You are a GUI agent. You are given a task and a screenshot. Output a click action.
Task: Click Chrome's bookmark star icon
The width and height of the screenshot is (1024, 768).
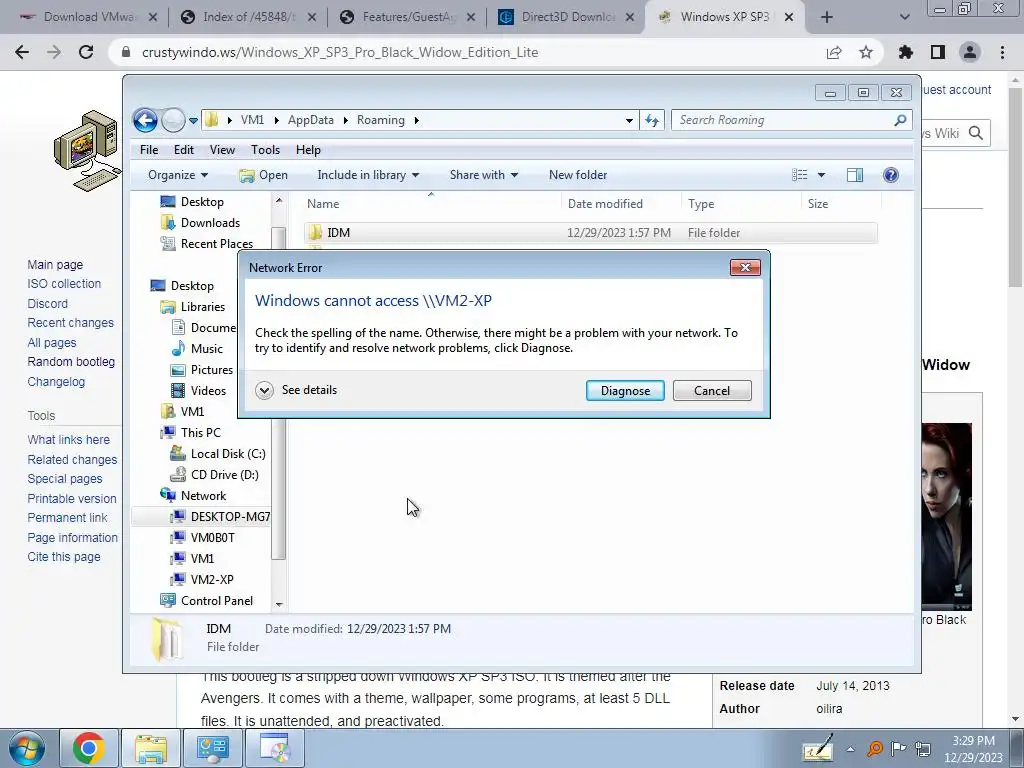pyautogui.click(x=866, y=52)
